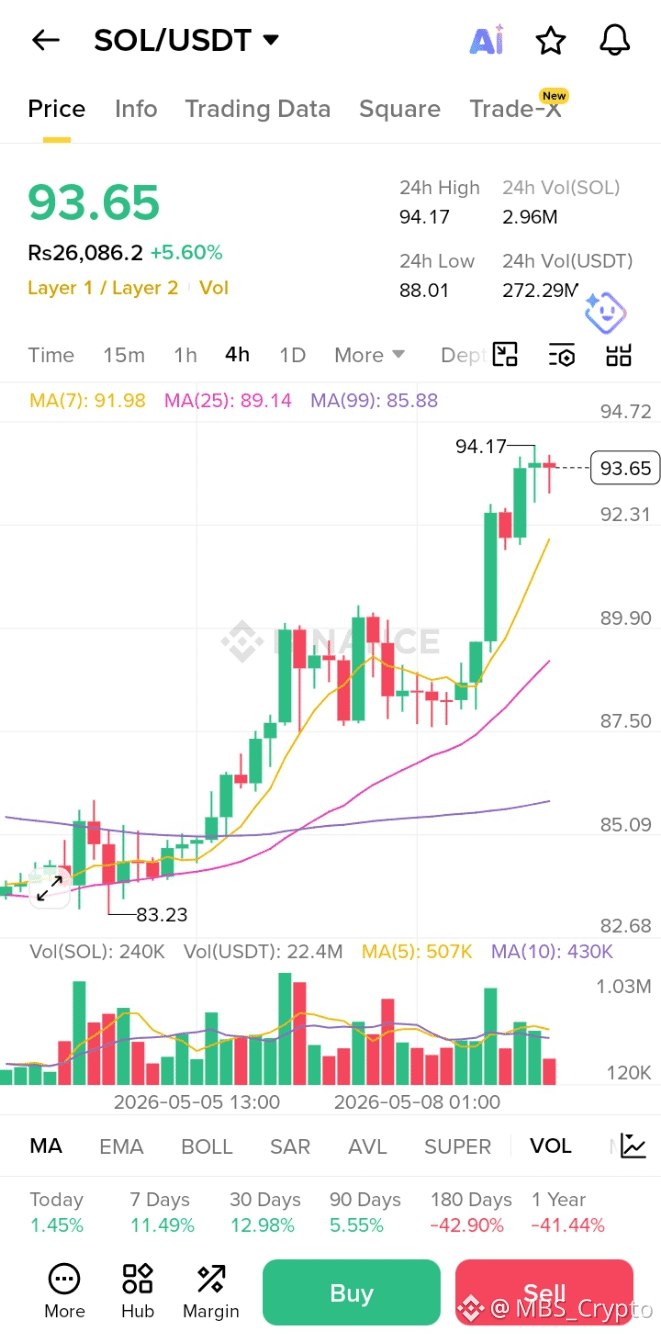Screen dimensions: 661x1334
Task: Click the 94.17 high marker on chart
Action: 481,447
